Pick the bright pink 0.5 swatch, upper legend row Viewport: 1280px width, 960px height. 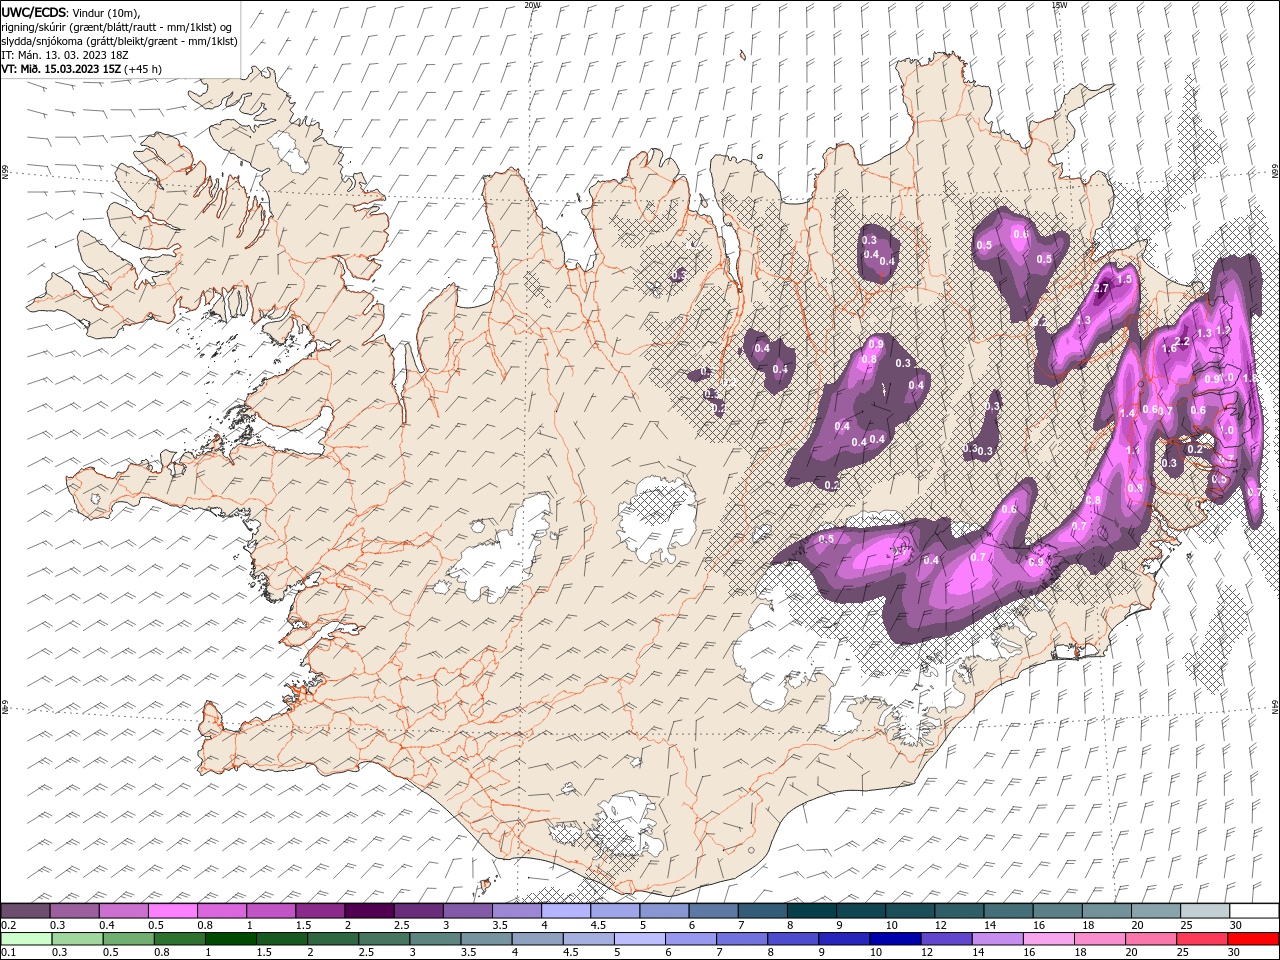173,911
